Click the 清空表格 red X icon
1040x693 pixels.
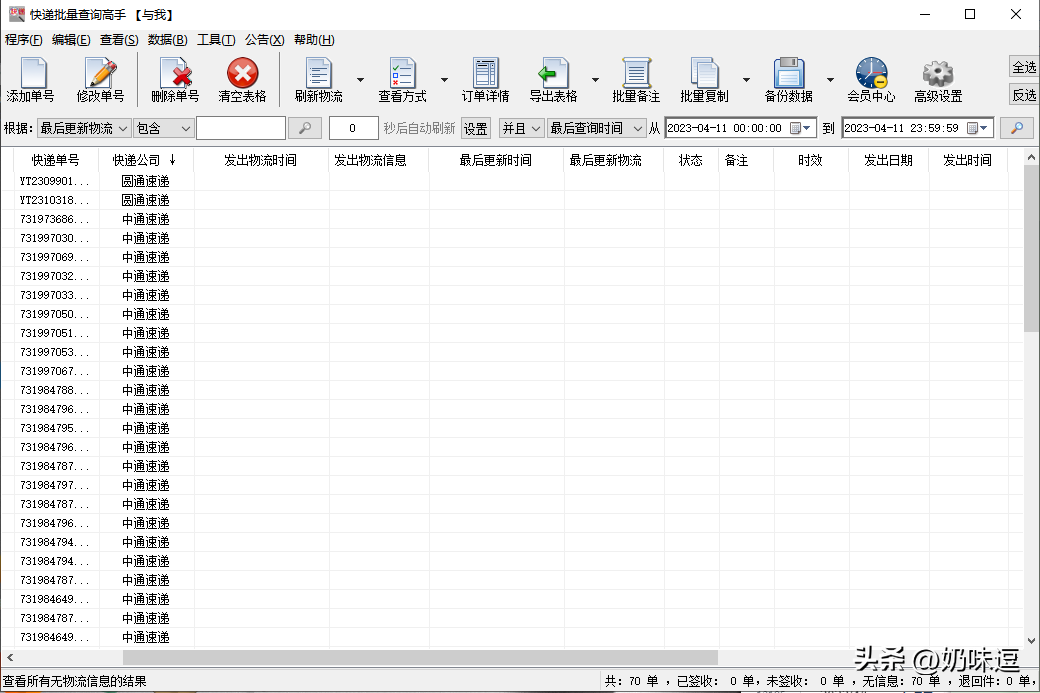pyautogui.click(x=243, y=73)
